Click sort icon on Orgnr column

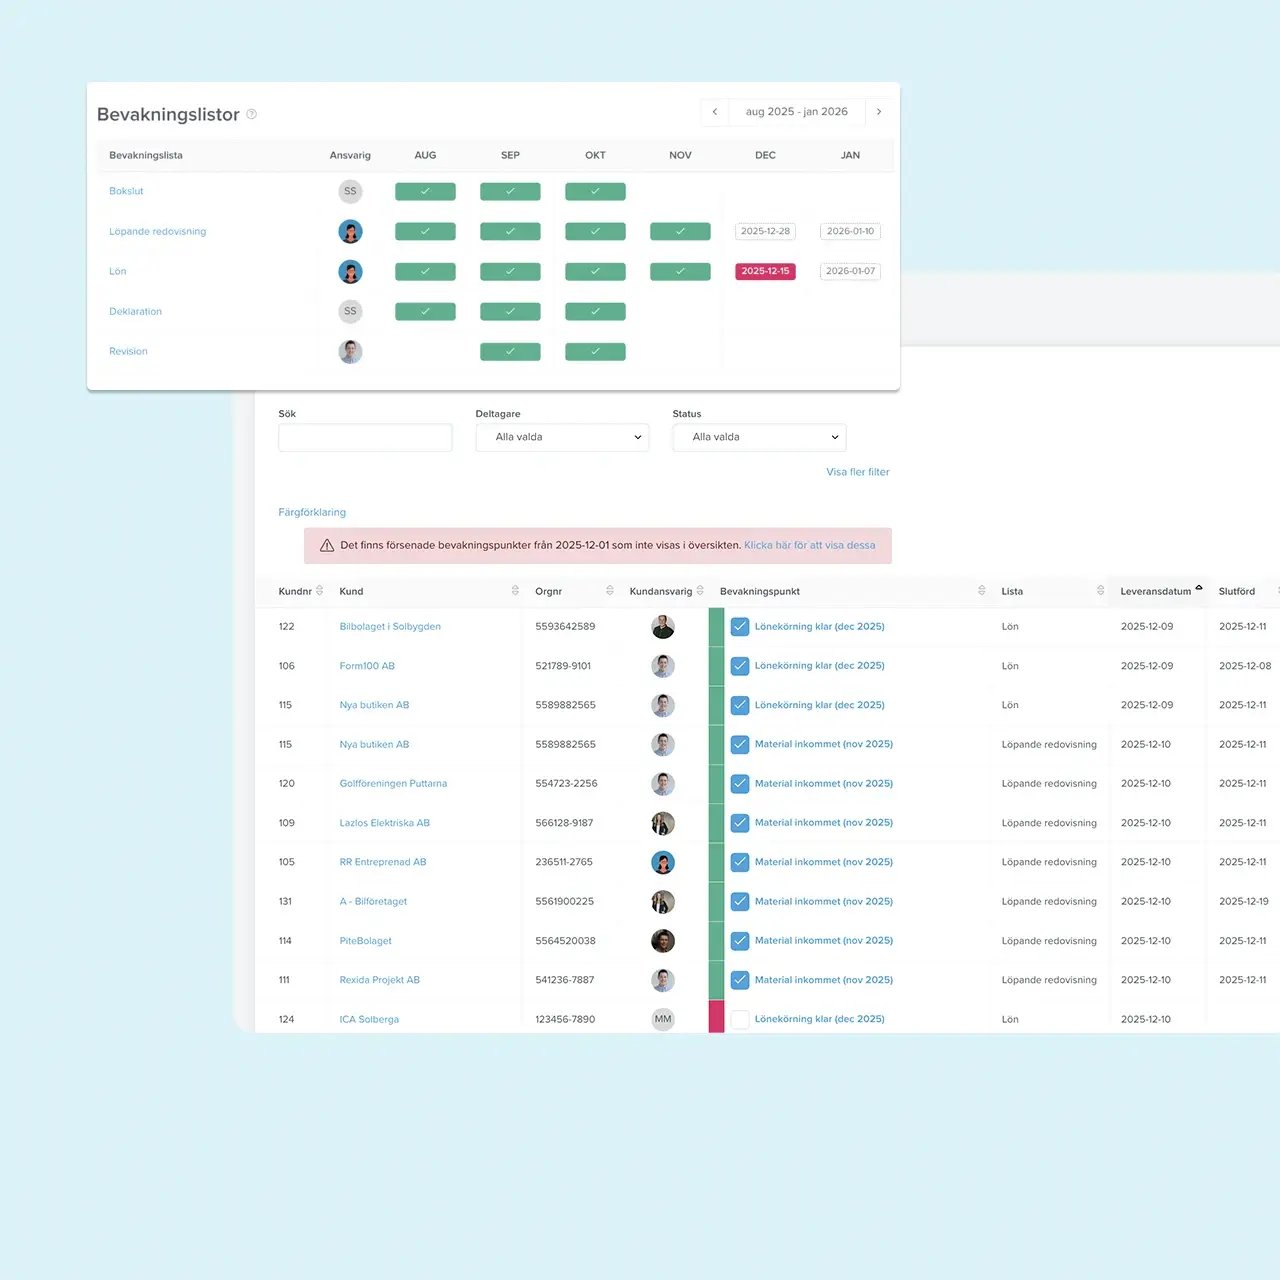(610, 591)
